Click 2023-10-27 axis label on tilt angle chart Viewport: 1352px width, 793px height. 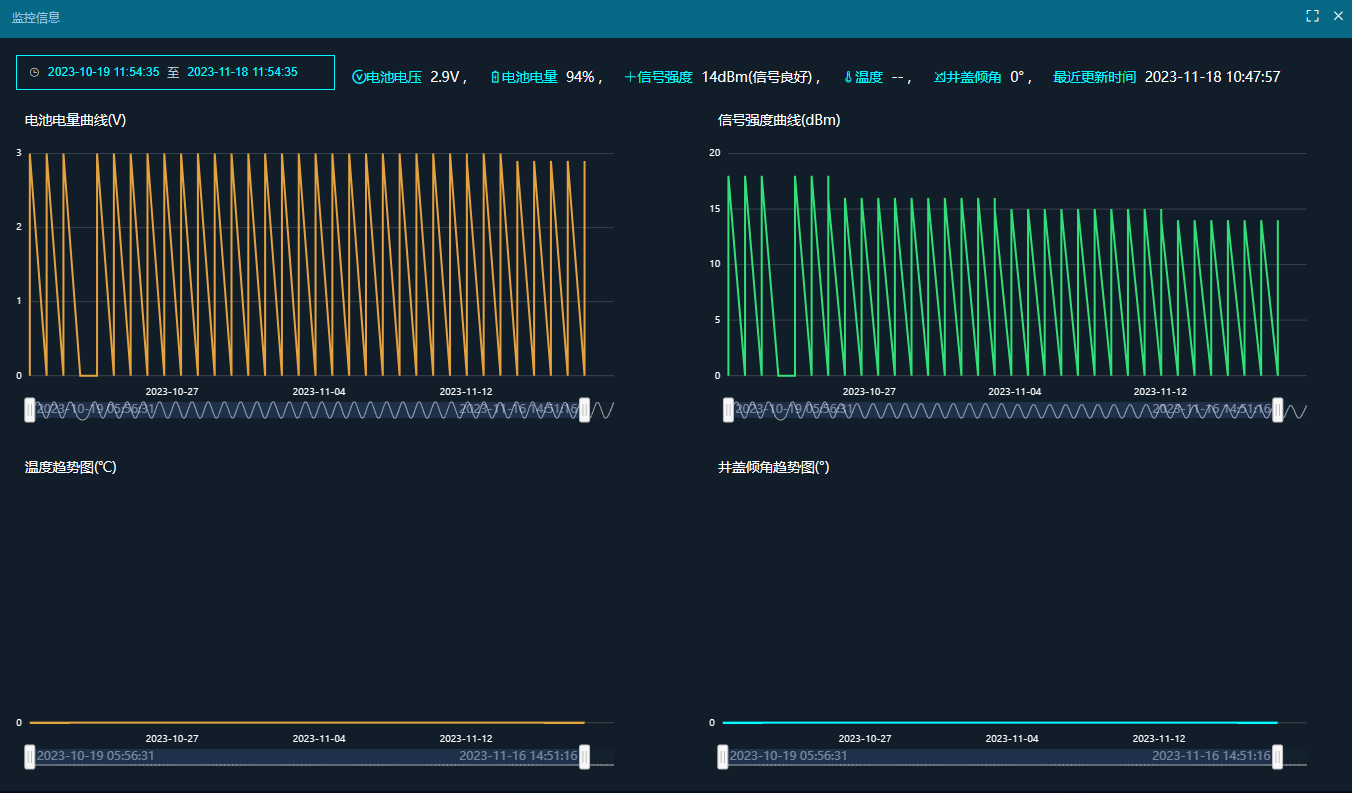pyautogui.click(x=865, y=738)
